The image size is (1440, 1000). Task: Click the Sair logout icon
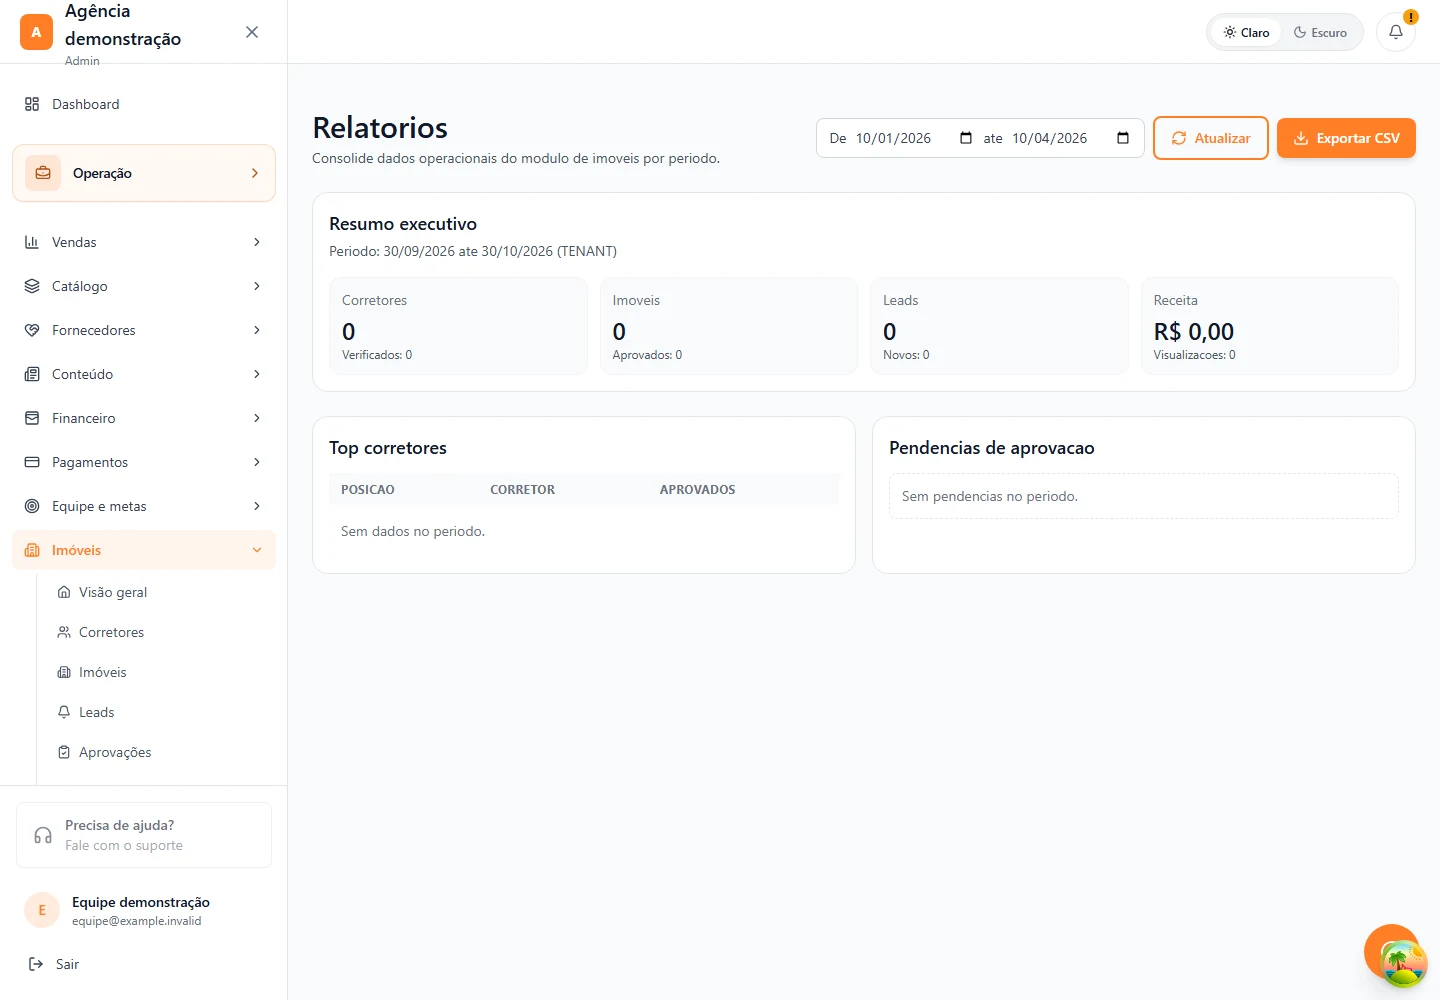(x=36, y=964)
